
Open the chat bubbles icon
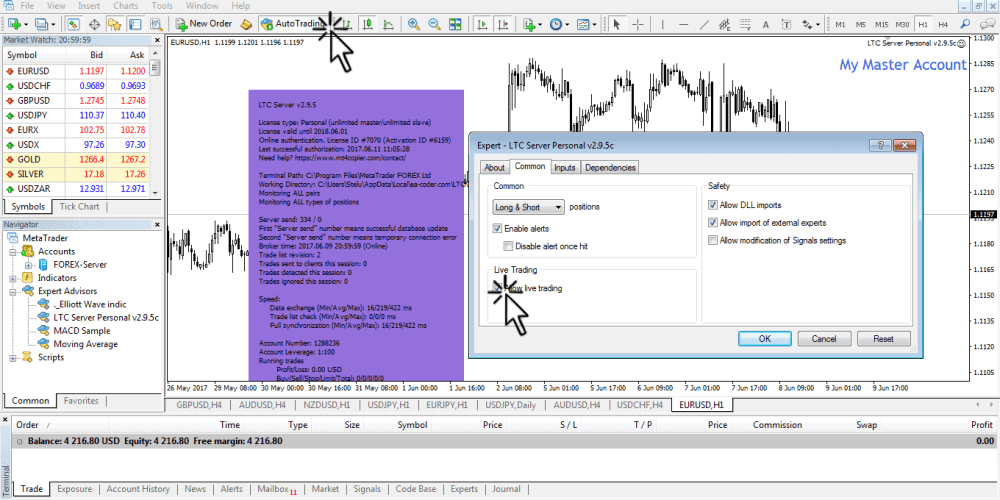pos(986,24)
